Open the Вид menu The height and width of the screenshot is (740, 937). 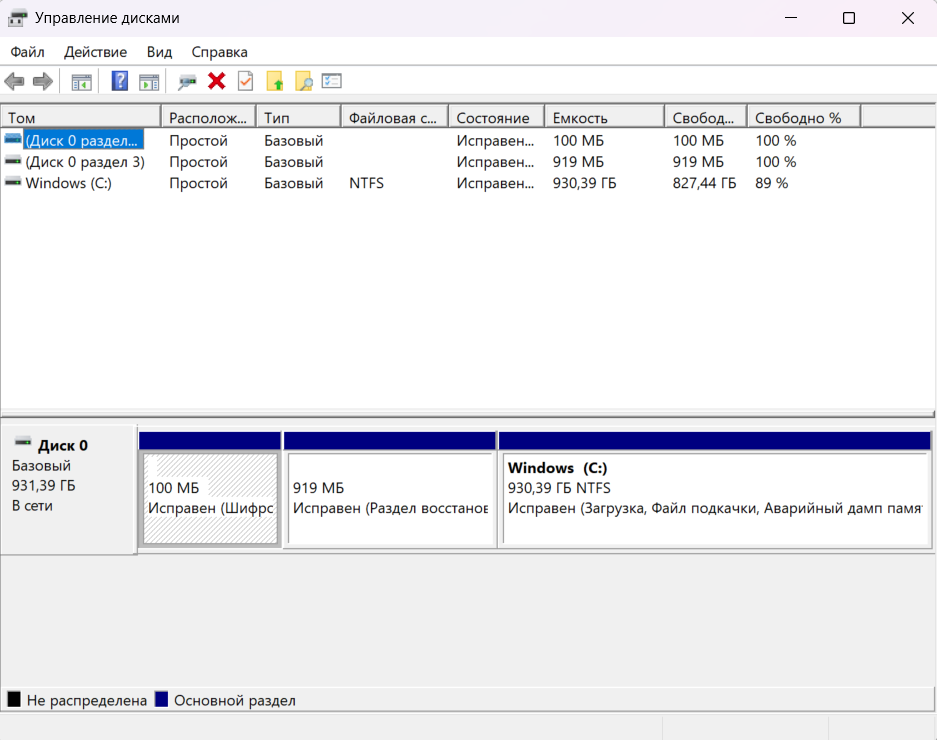click(160, 52)
